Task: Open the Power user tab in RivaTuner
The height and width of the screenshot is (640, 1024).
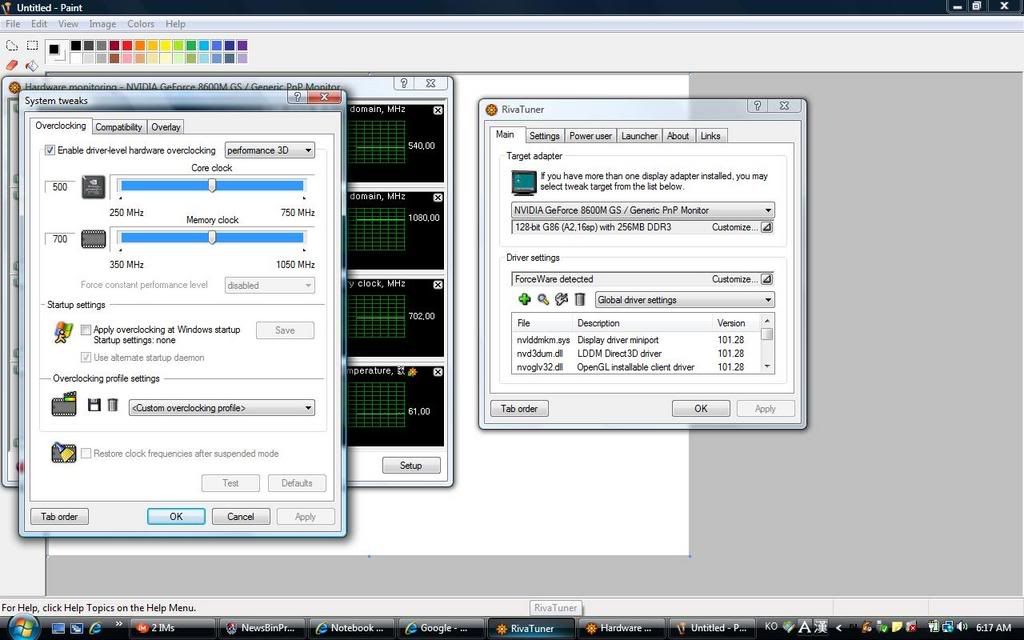Action: tap(590, 136)
